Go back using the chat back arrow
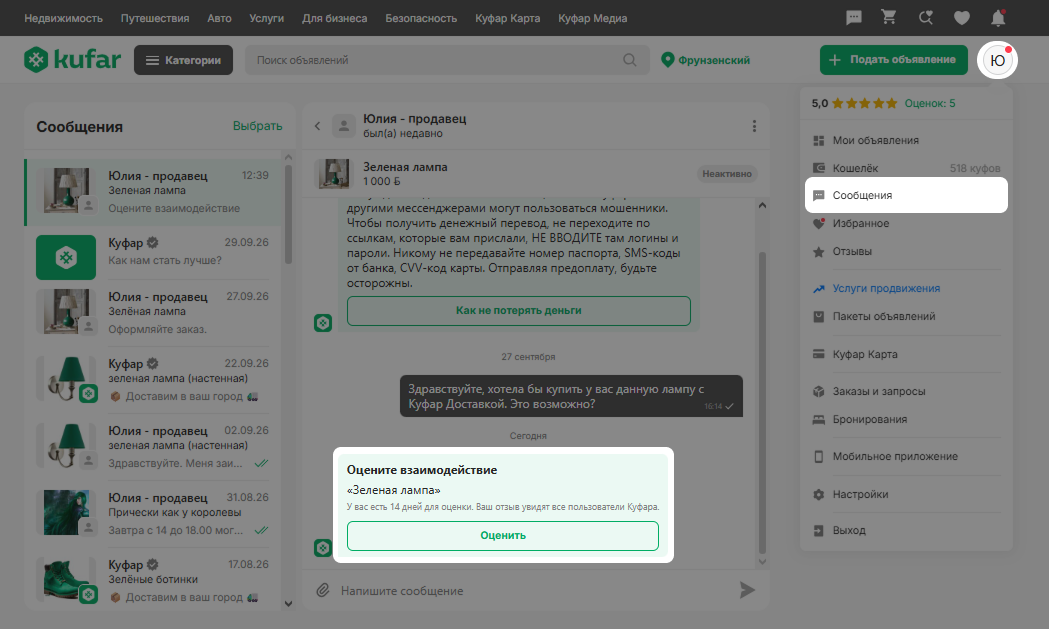Screen dimensions: 1049x629 (x=318, y=126)
